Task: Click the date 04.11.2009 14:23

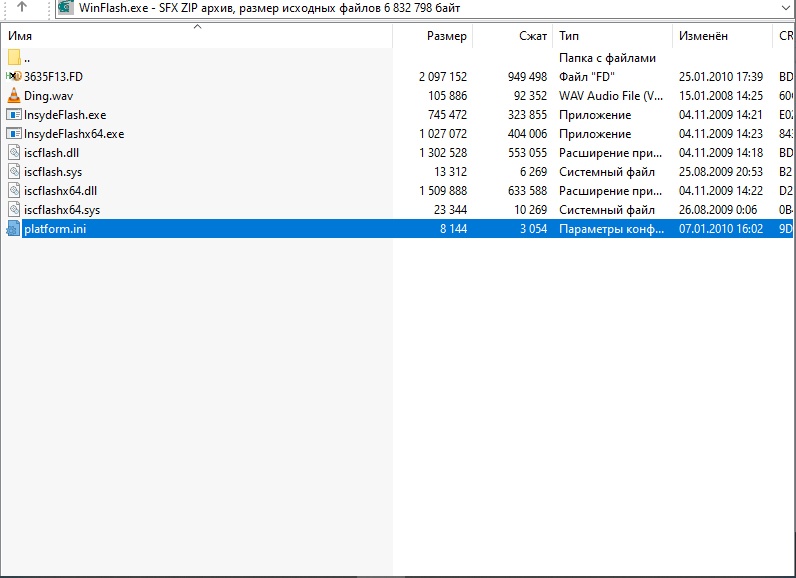Action: (x=721, y=134)
